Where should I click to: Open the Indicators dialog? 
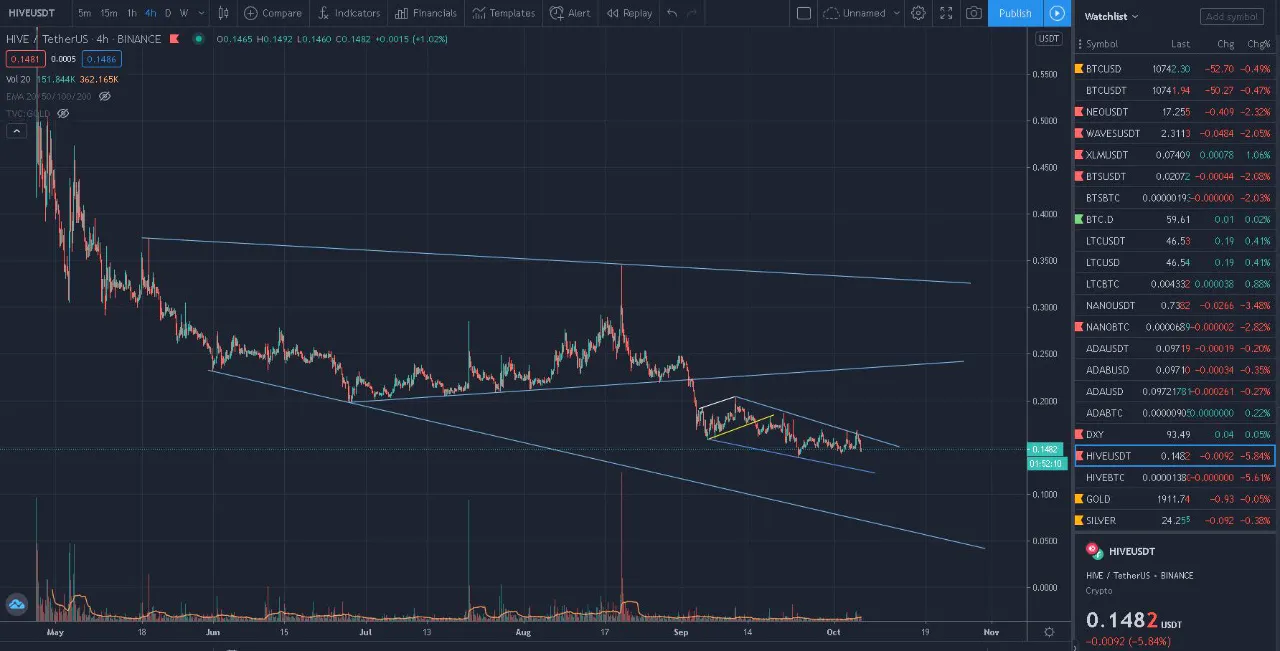pos(350,13)
